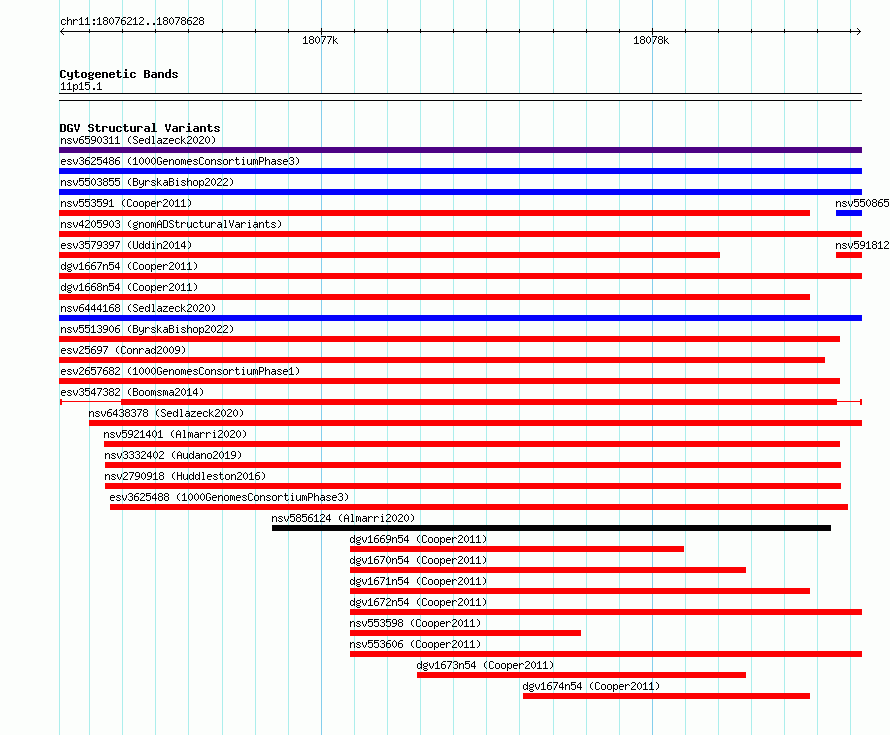Click the dgv1668n54 (Cooper2011) label

pos(129,287)
